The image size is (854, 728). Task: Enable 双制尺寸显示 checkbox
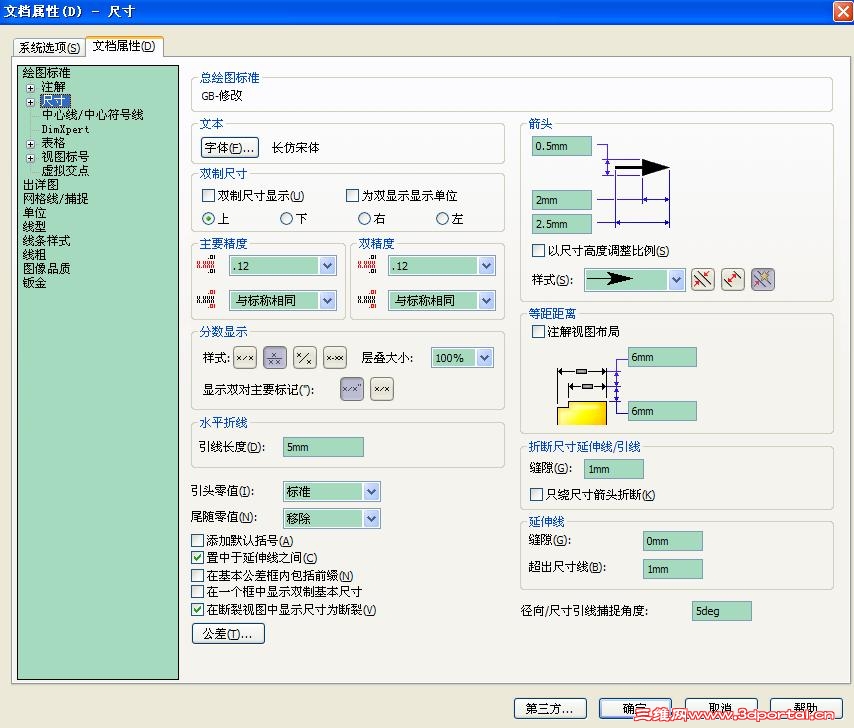tap(208, 195)
